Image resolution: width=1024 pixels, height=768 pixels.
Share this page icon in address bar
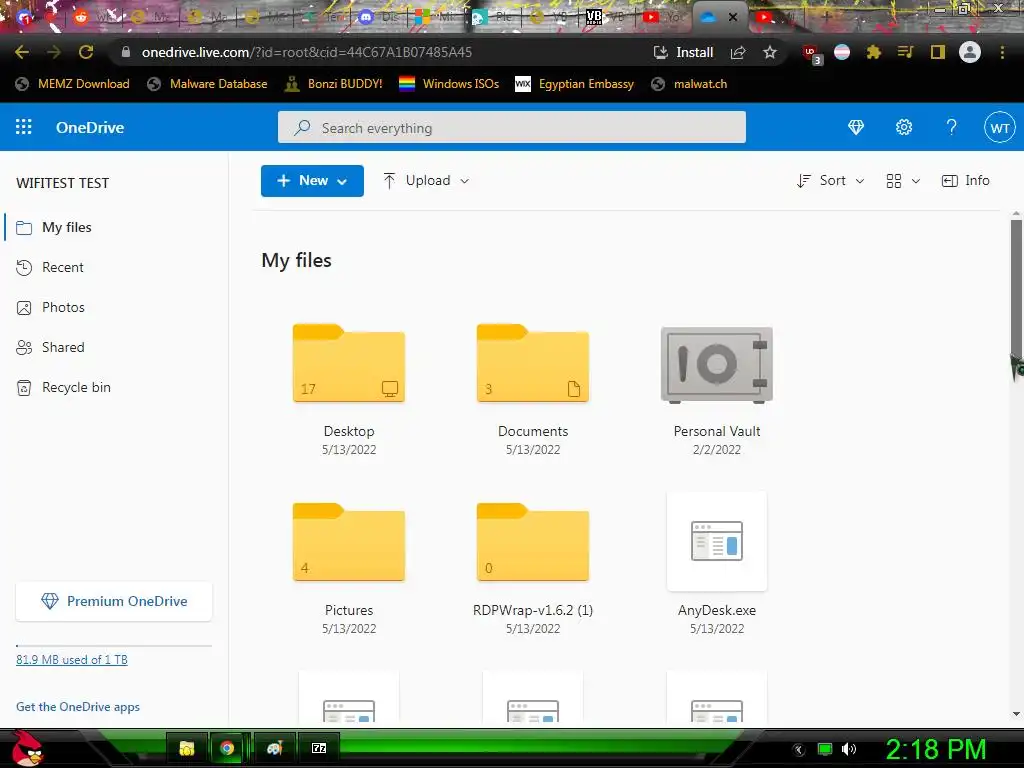(x=738, y=52)
